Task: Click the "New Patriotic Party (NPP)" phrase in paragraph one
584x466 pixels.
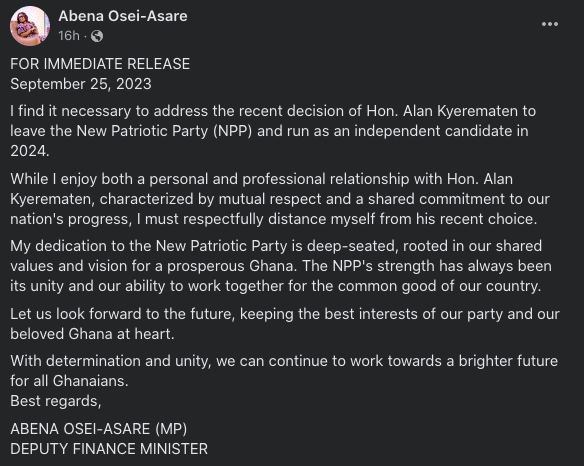Action: (x=164, y=131)
